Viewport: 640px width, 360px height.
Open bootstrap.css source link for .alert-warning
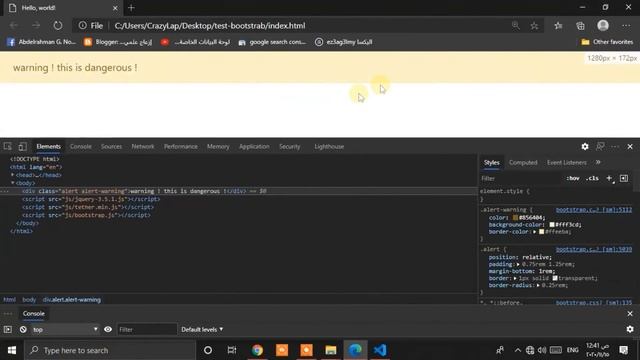point(593,210)
